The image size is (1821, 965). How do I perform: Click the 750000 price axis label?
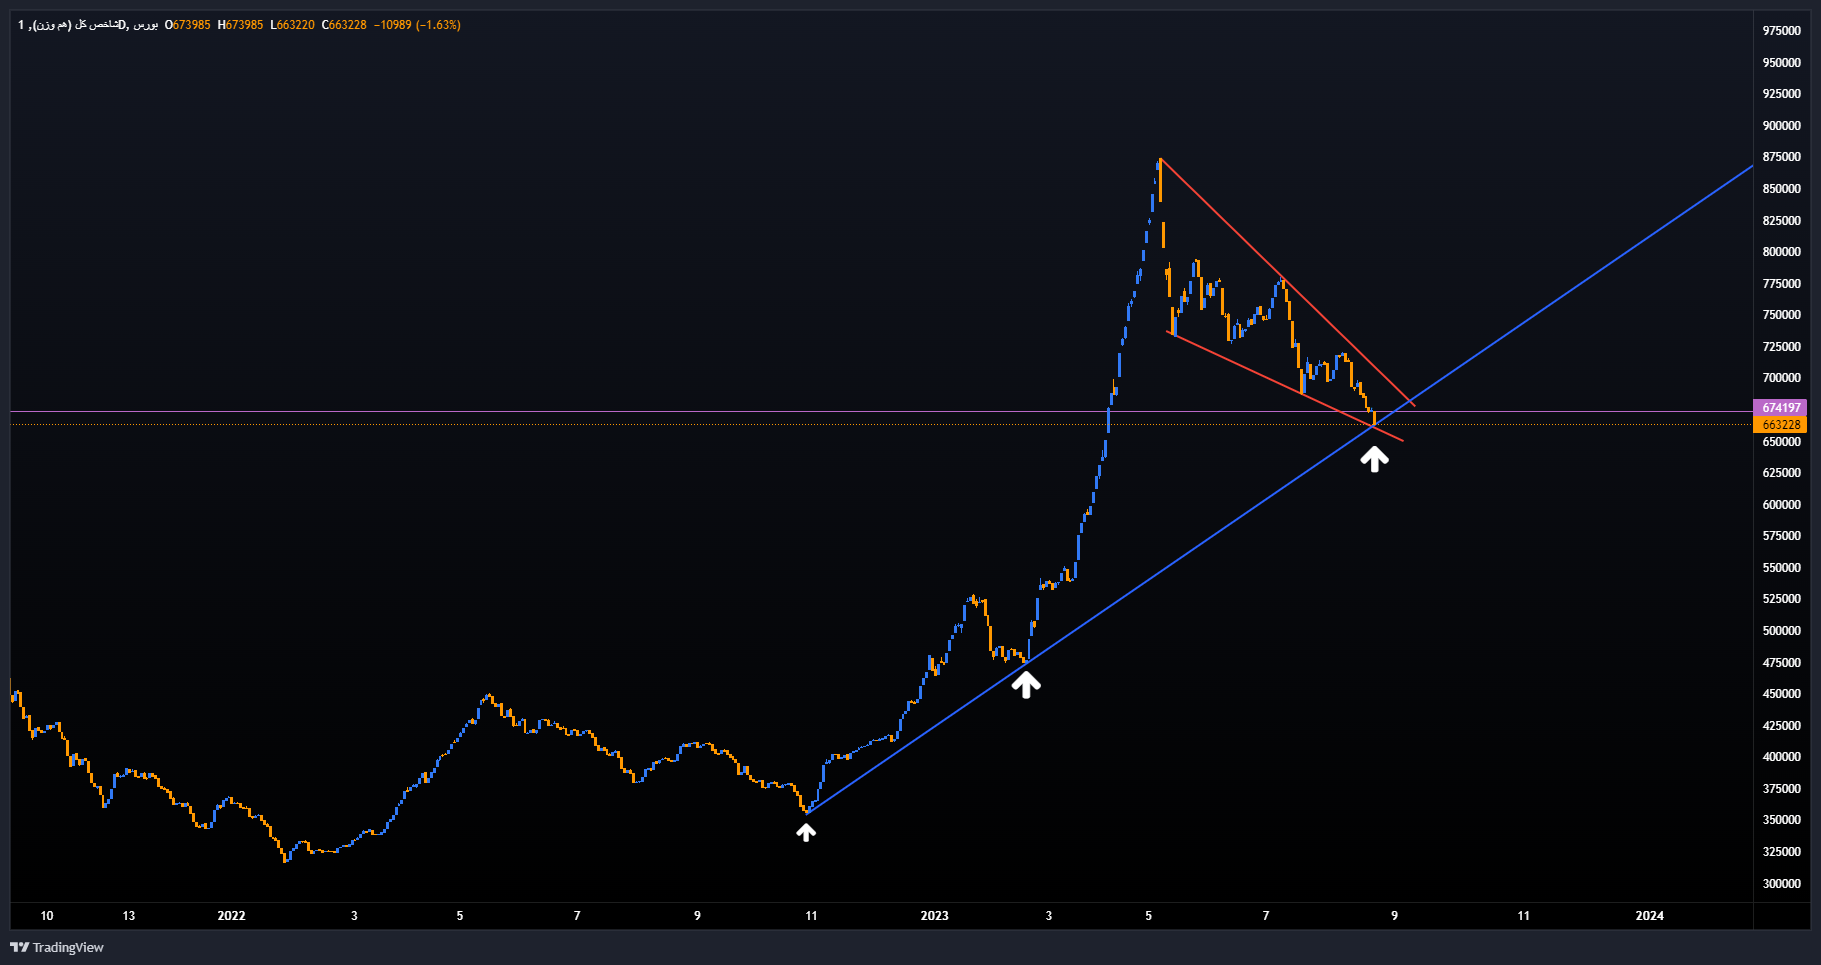[1782, 315]
